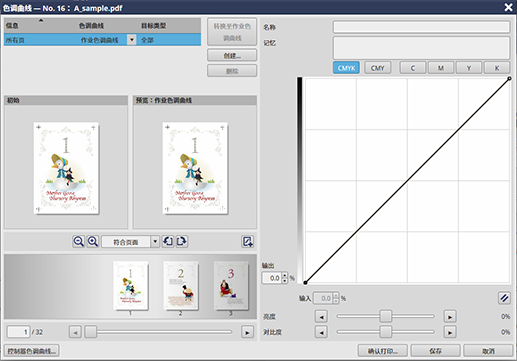Screen dimensions: 517x361
Task: Rotate preview left with the rotate icon
Action: [168, 241]
